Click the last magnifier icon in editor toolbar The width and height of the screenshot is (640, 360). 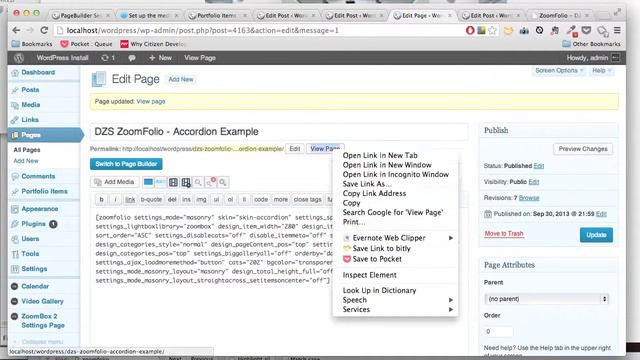223,182
